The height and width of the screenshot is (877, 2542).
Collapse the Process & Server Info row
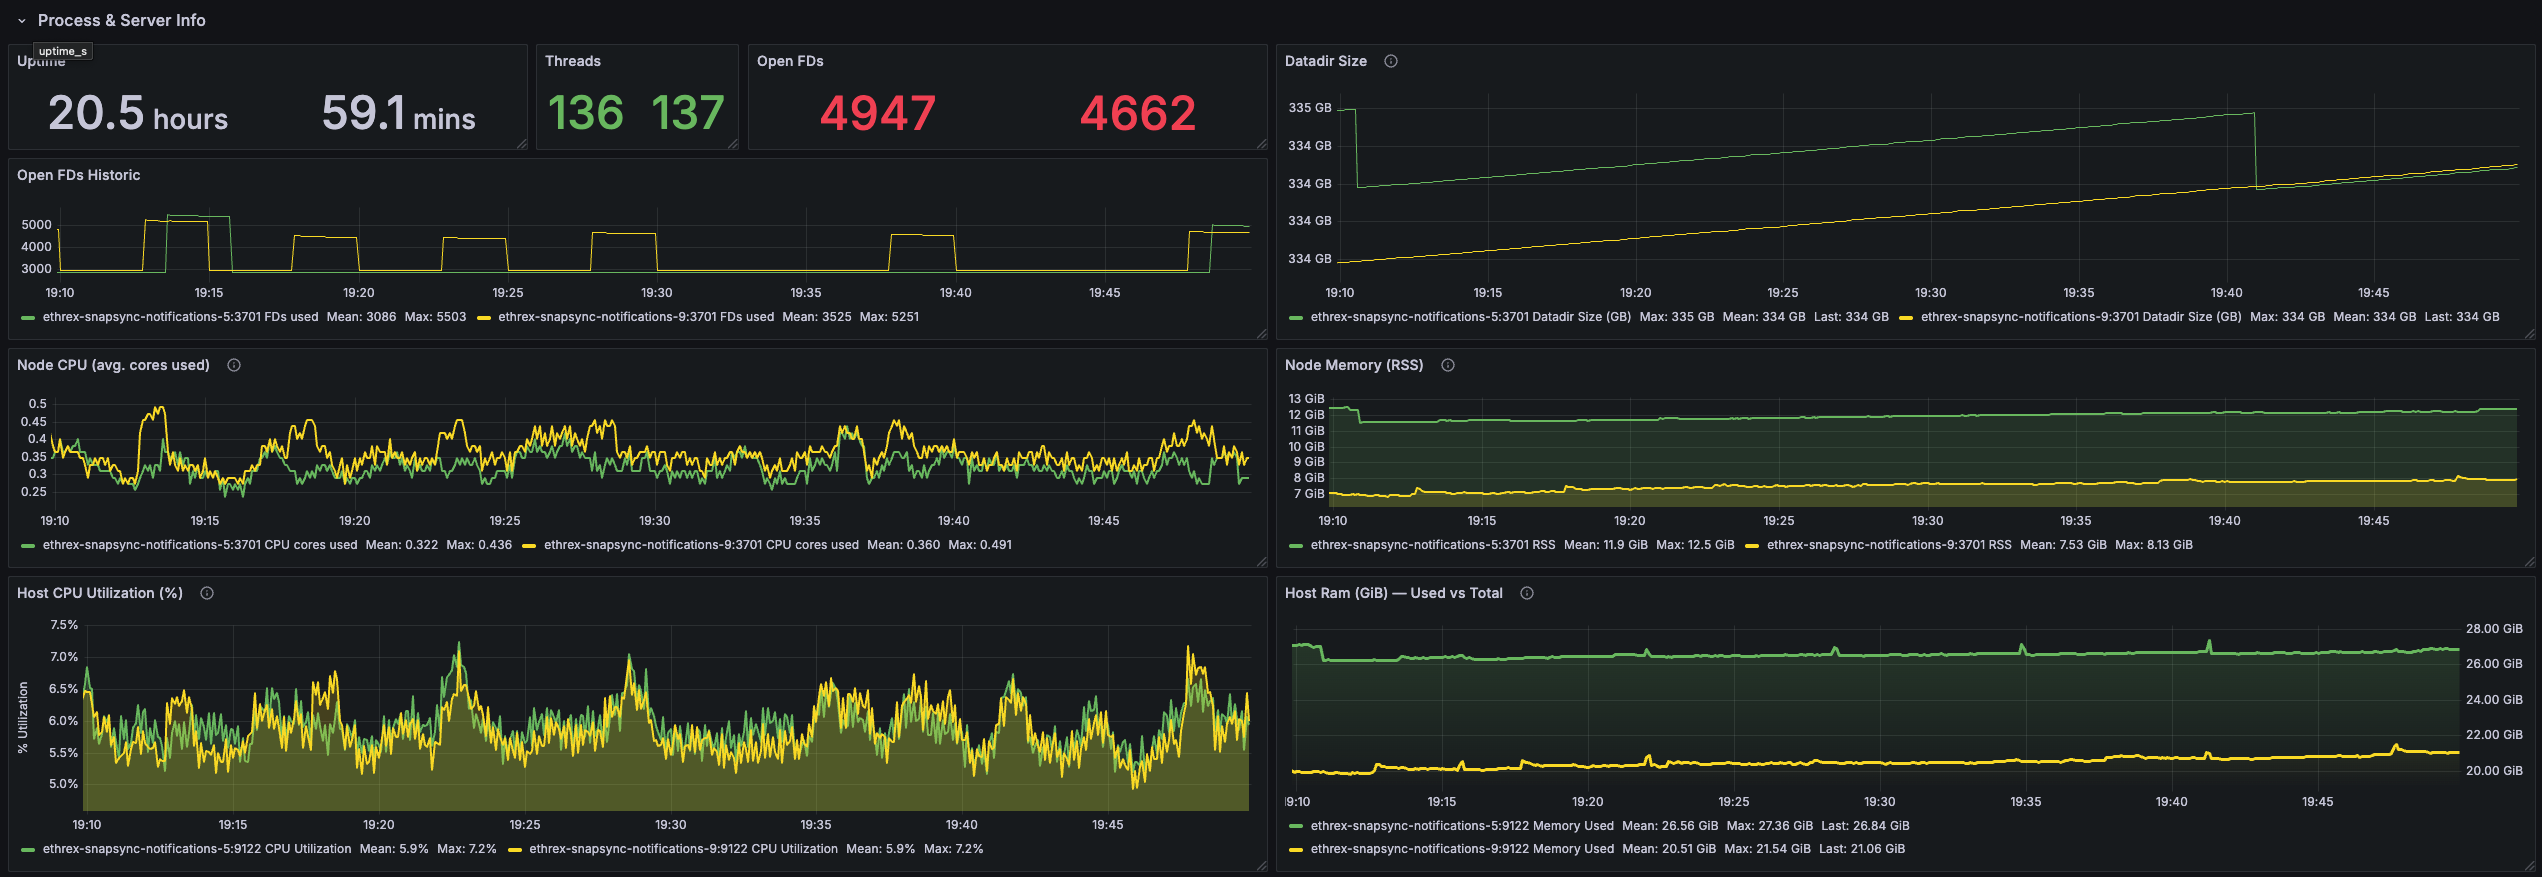[x=22, y=21]
